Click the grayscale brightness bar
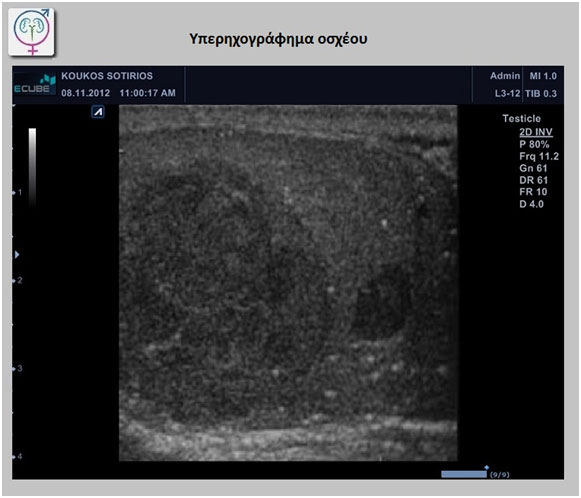581x498 pixels. (33, 167)
